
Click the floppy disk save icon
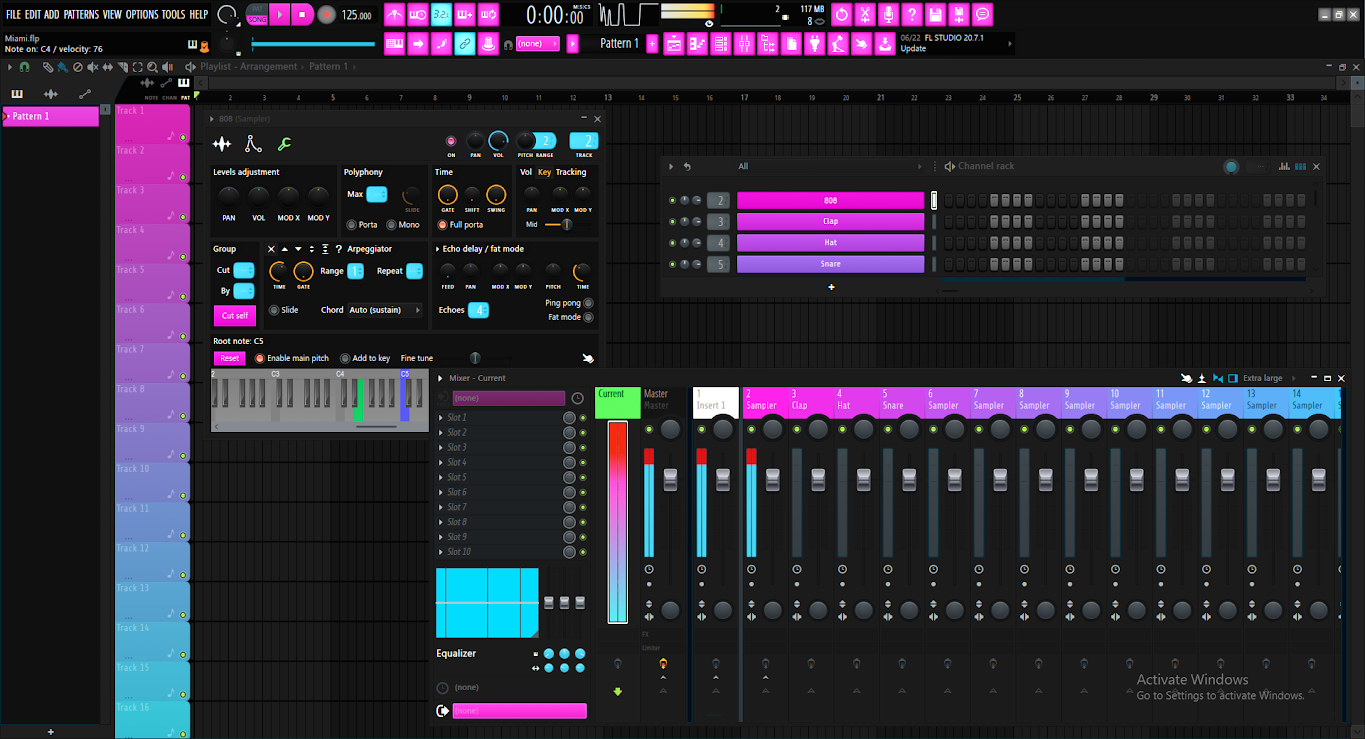tap(936, 15)
